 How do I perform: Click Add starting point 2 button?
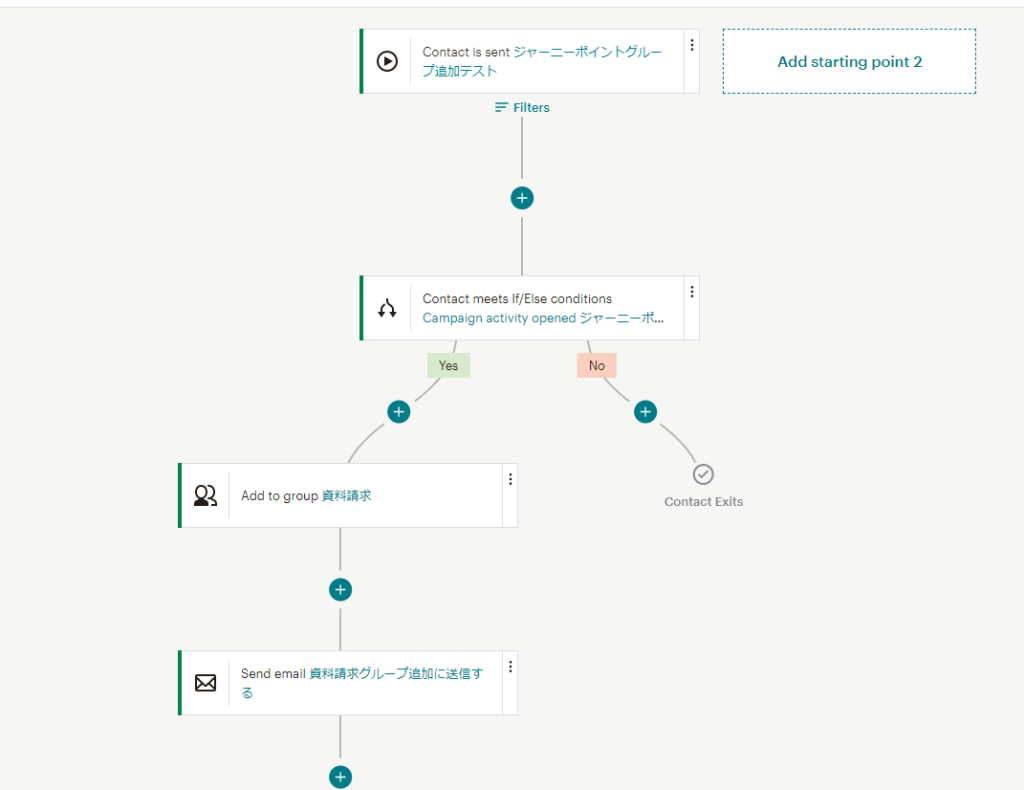point(849,62)
